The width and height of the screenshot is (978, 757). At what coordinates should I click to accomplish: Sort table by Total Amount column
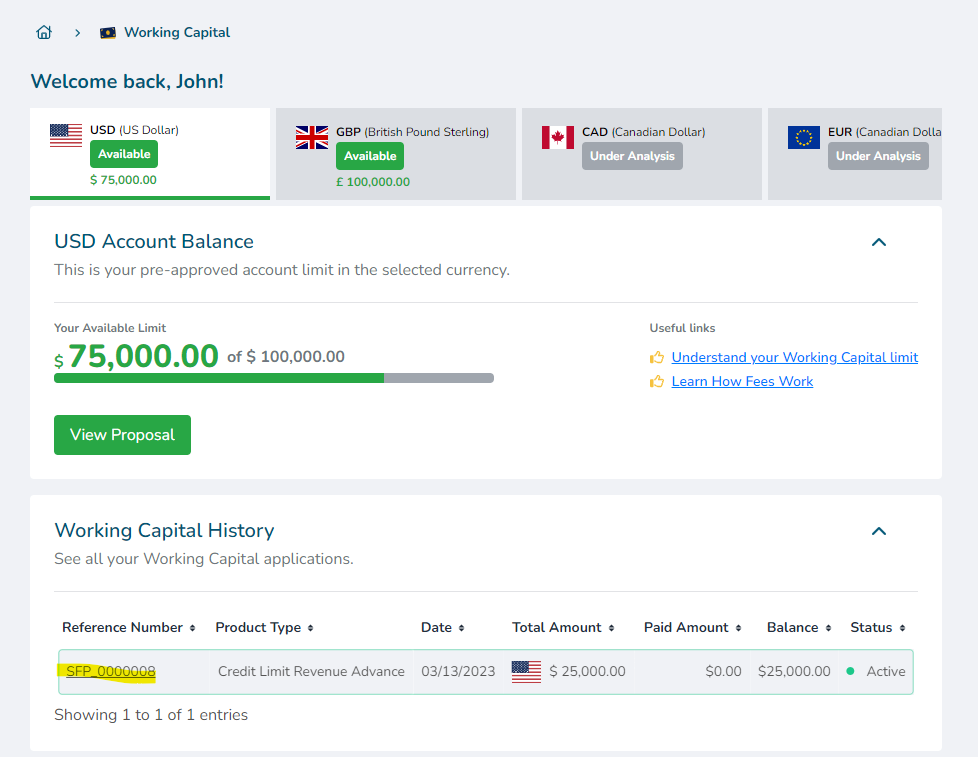click(x=563, y=627)
